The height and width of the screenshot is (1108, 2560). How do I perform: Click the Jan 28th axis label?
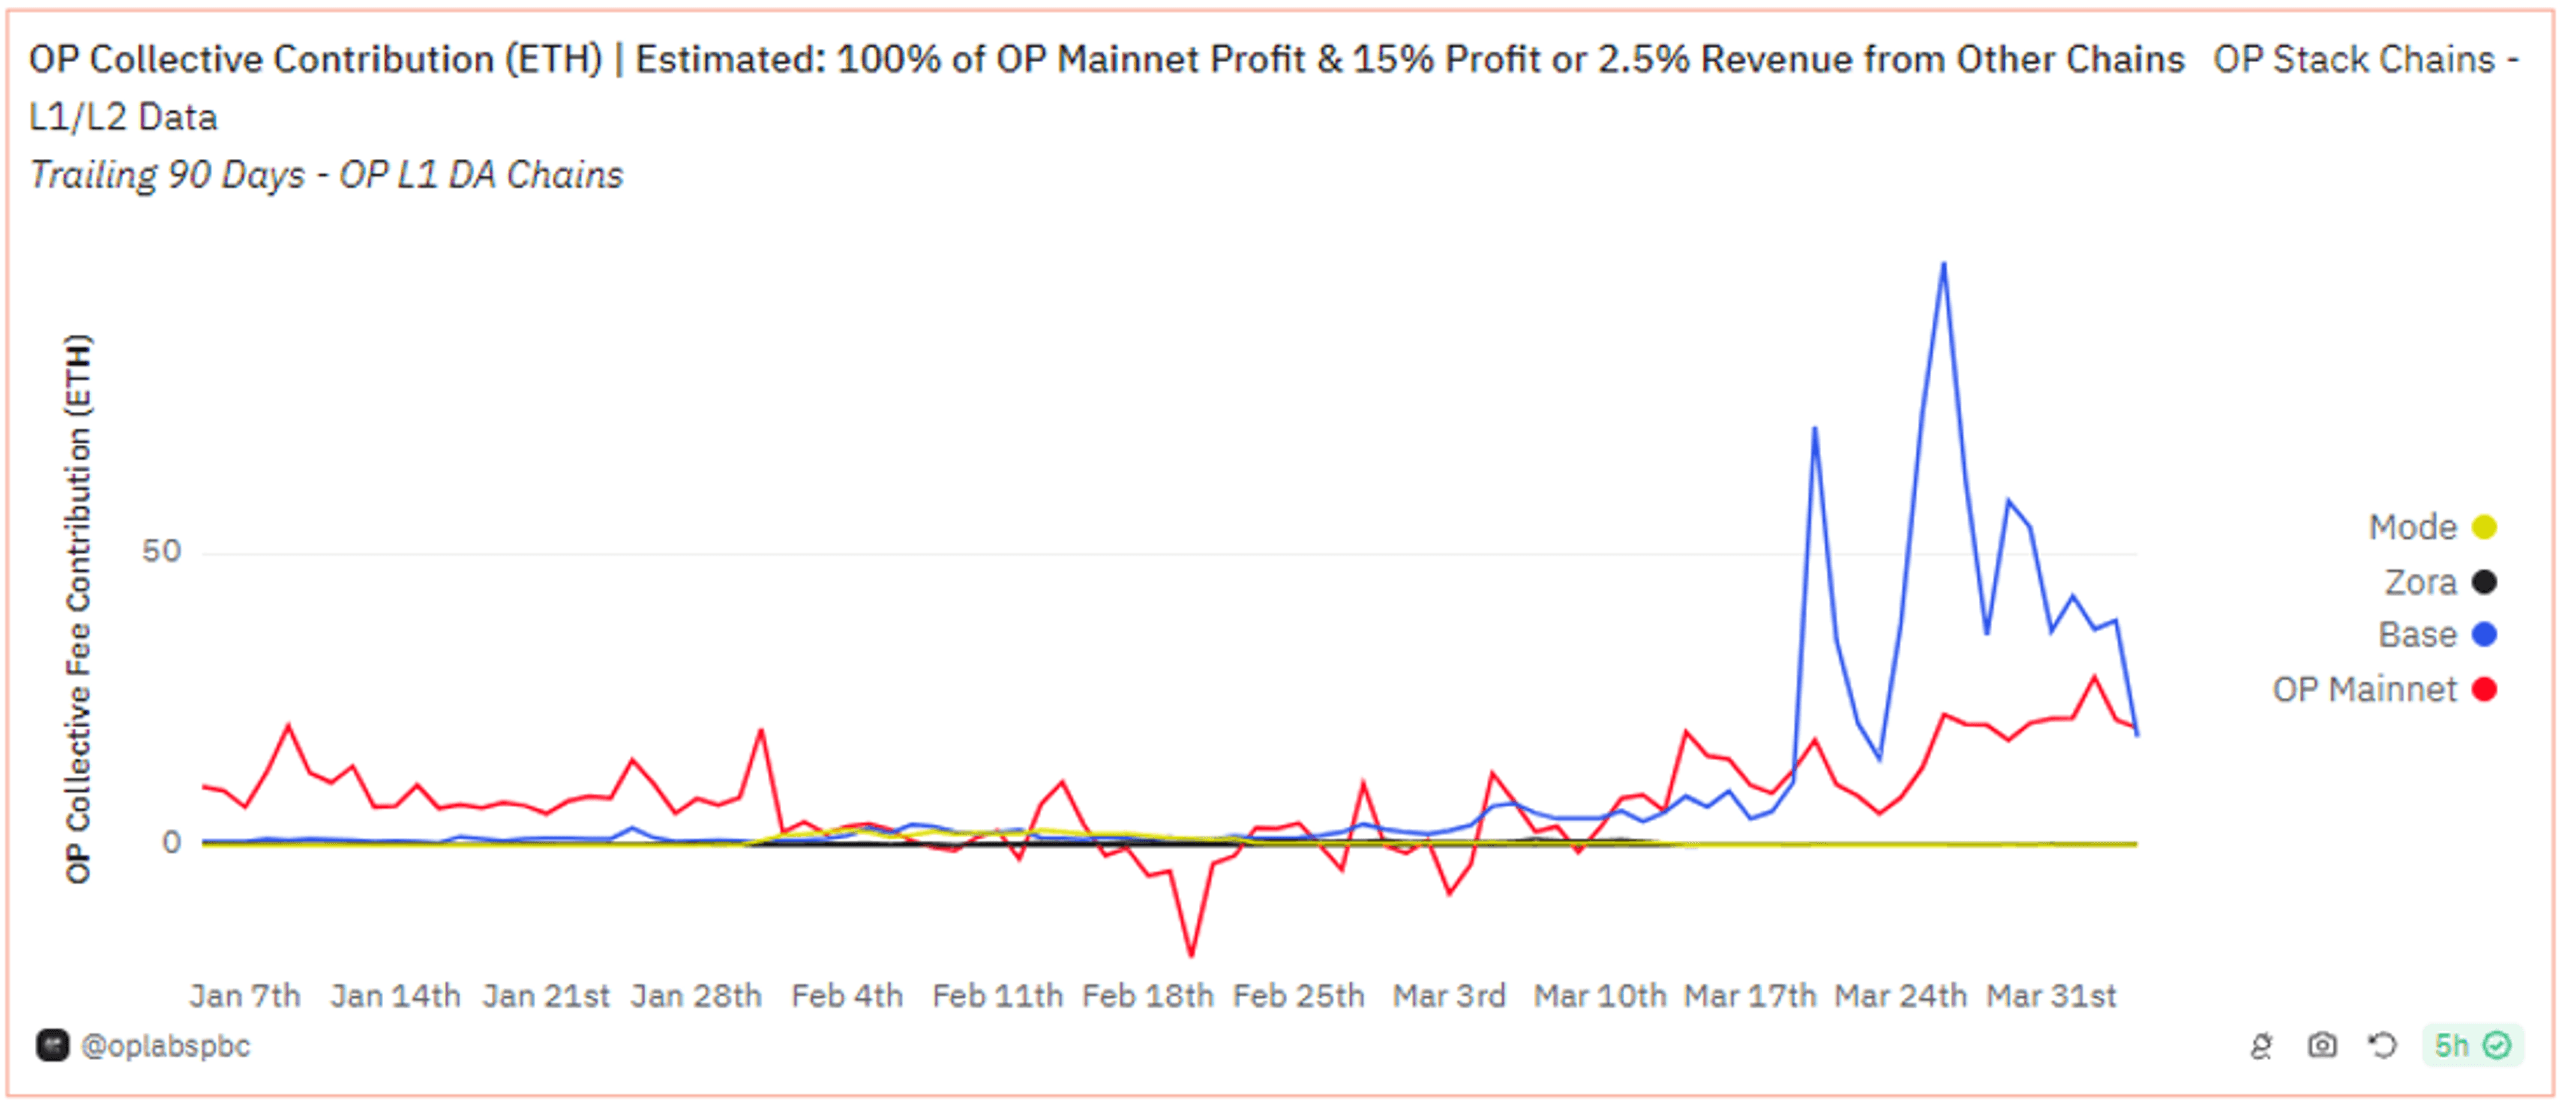(696, 996)
